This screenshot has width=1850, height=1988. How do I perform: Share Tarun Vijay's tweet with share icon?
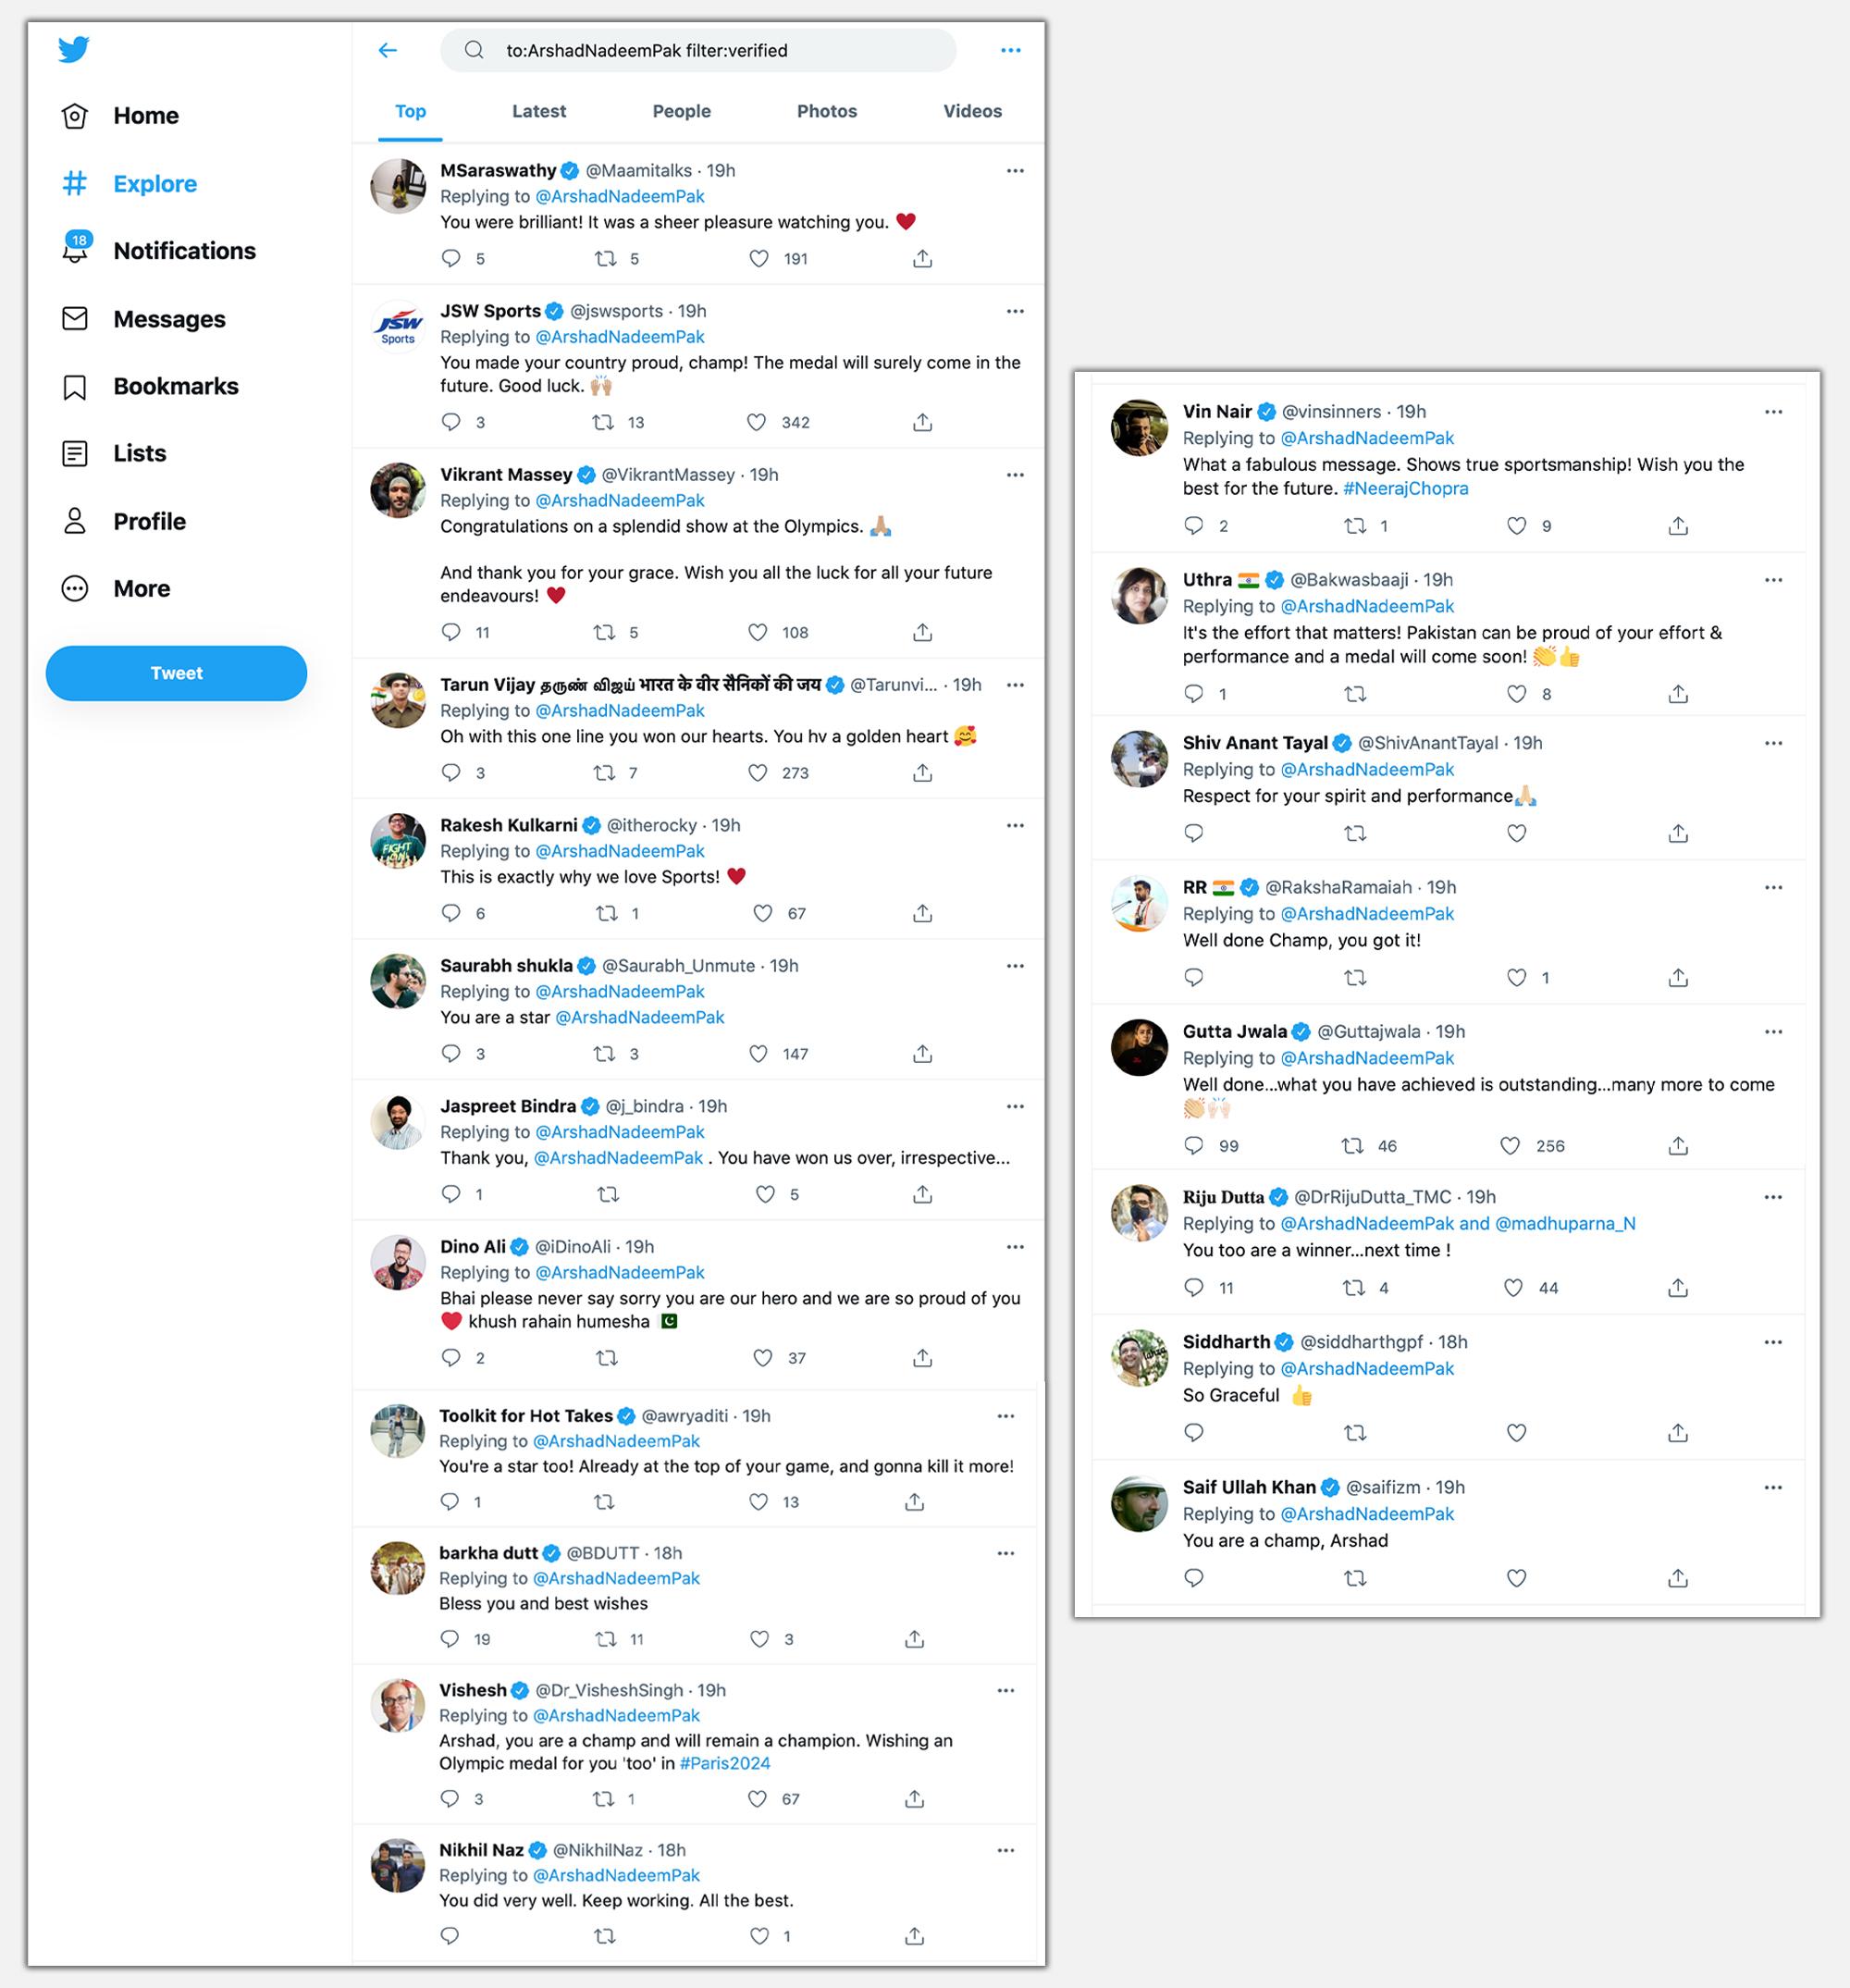click(x=922, y=772)
